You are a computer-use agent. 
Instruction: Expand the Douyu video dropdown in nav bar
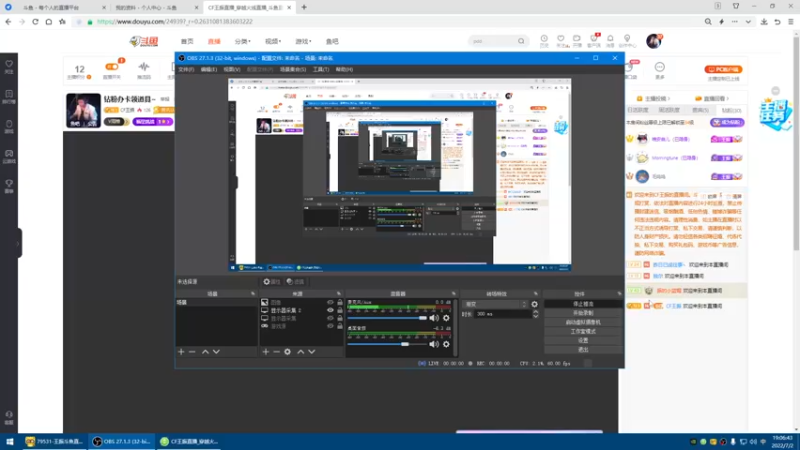pyautogui.click(x=273, y=41)
